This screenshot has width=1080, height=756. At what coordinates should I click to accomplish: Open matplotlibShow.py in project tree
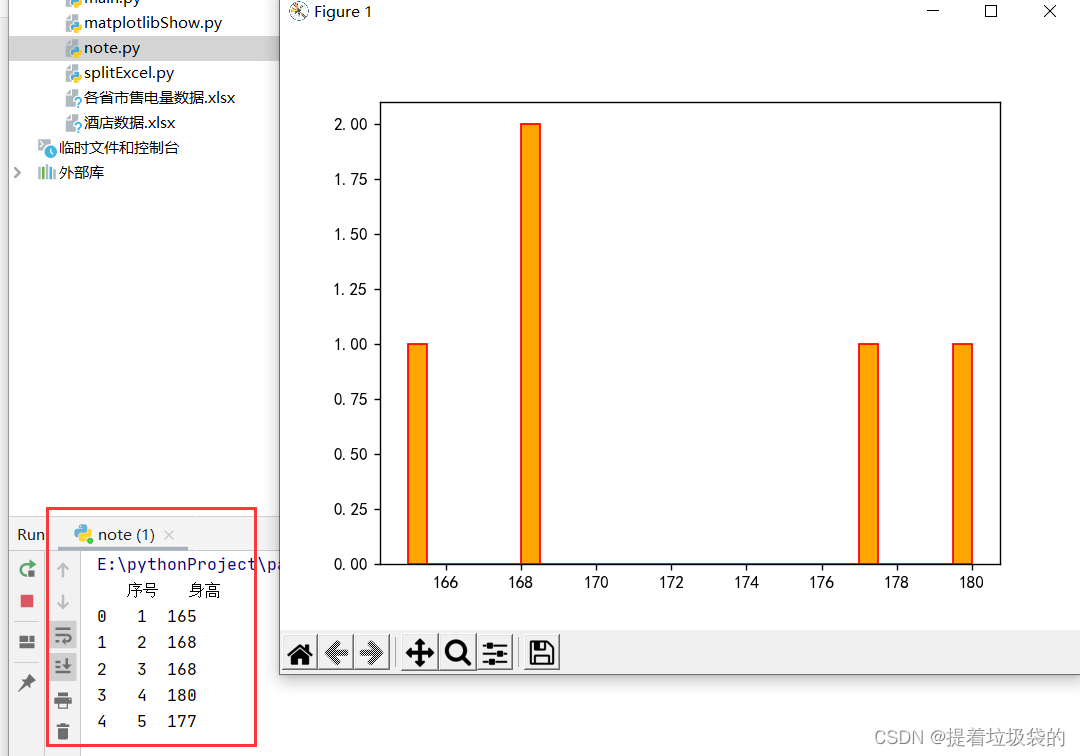152,23
